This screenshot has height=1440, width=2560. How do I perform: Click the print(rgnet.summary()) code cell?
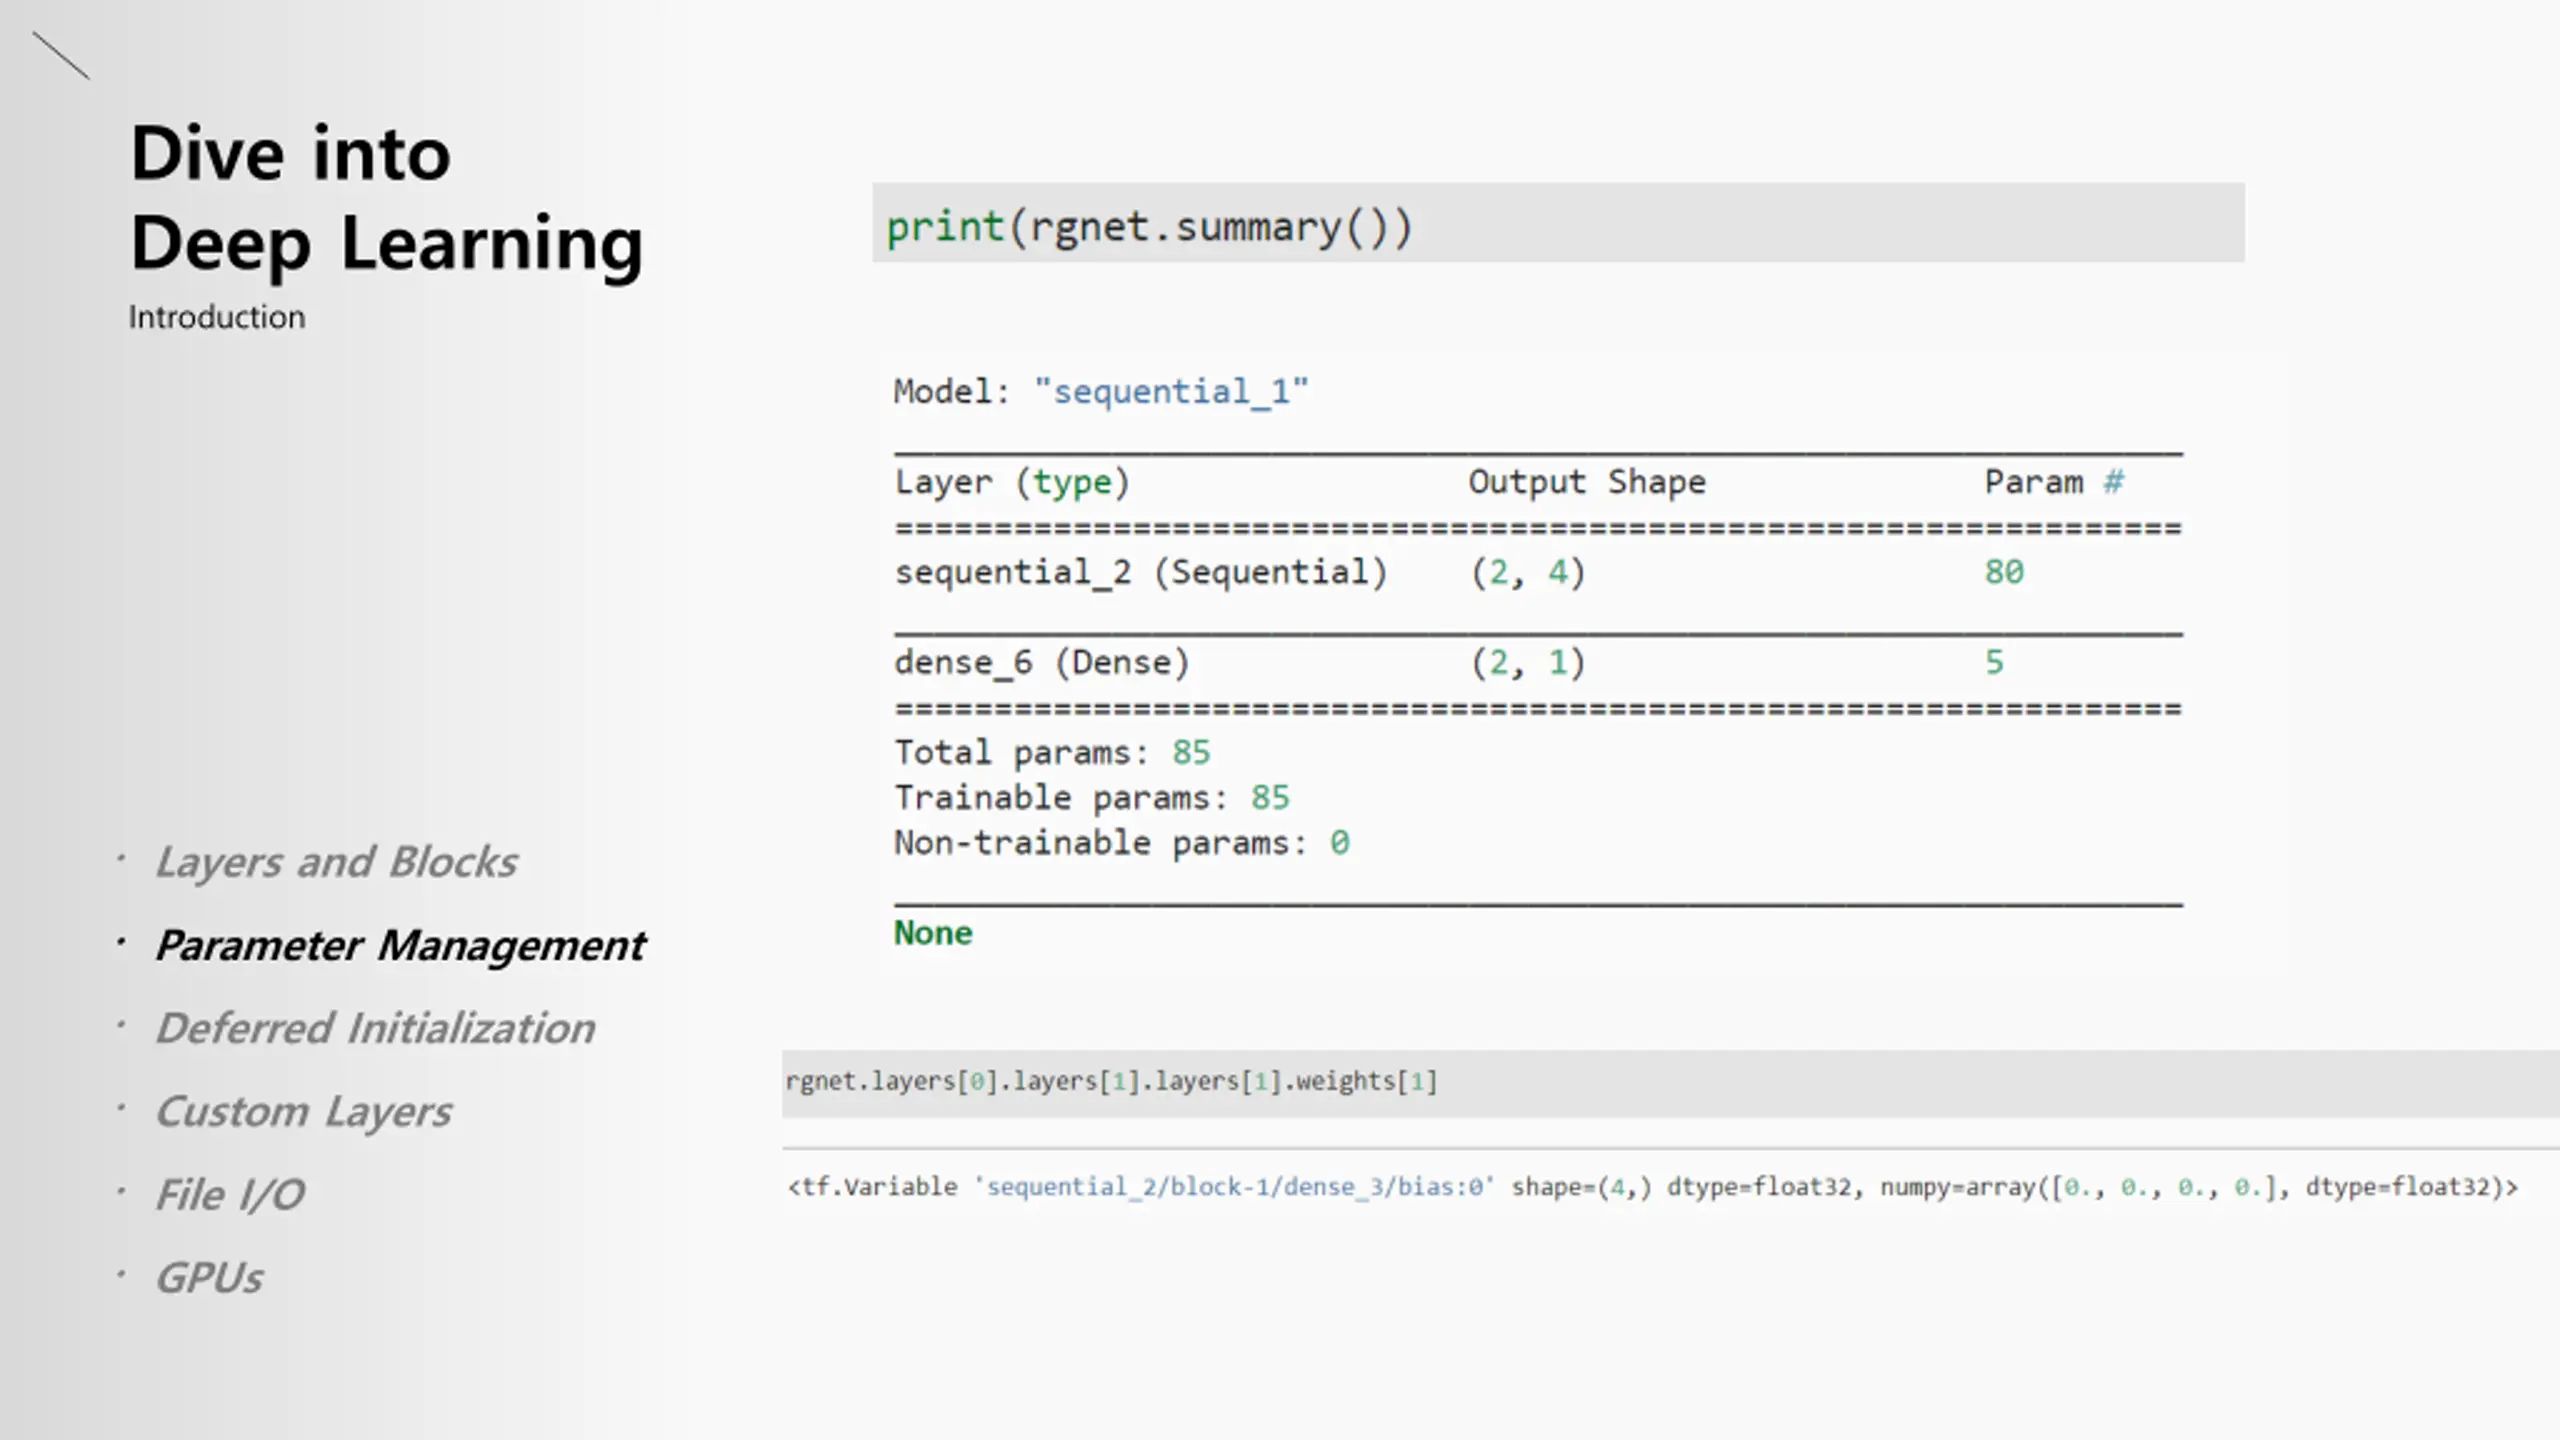(x=1558, y=223)
